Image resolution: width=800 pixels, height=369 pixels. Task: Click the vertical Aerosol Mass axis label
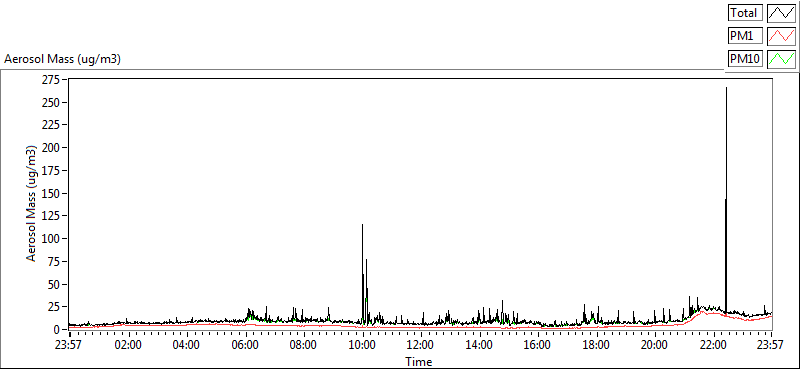pyautogui.click(x=31, y=204)
